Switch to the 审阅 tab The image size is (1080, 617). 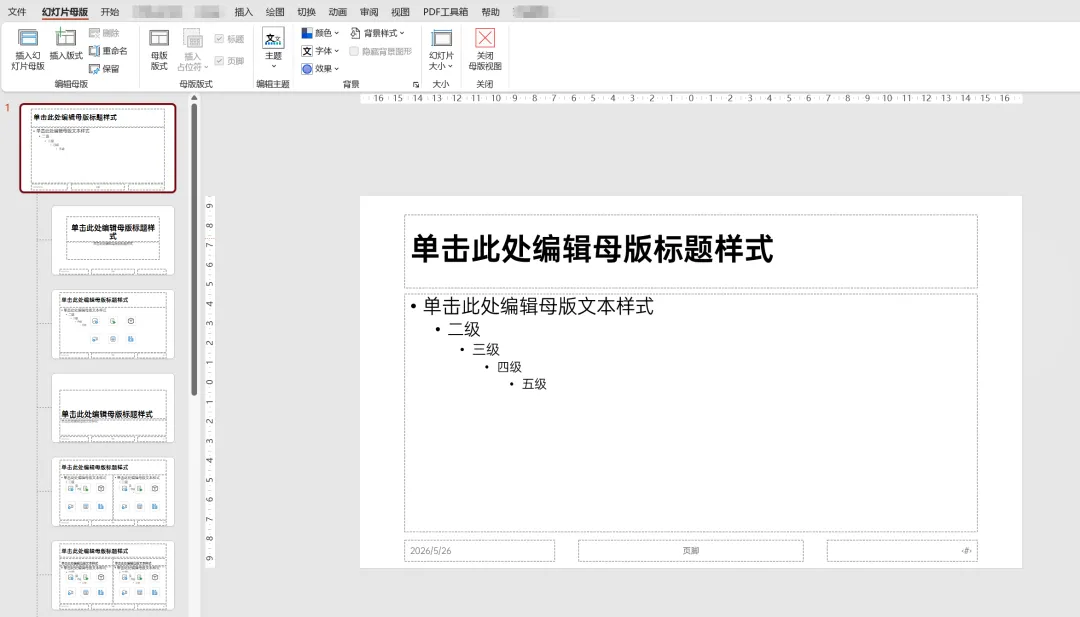coord(368,12)
